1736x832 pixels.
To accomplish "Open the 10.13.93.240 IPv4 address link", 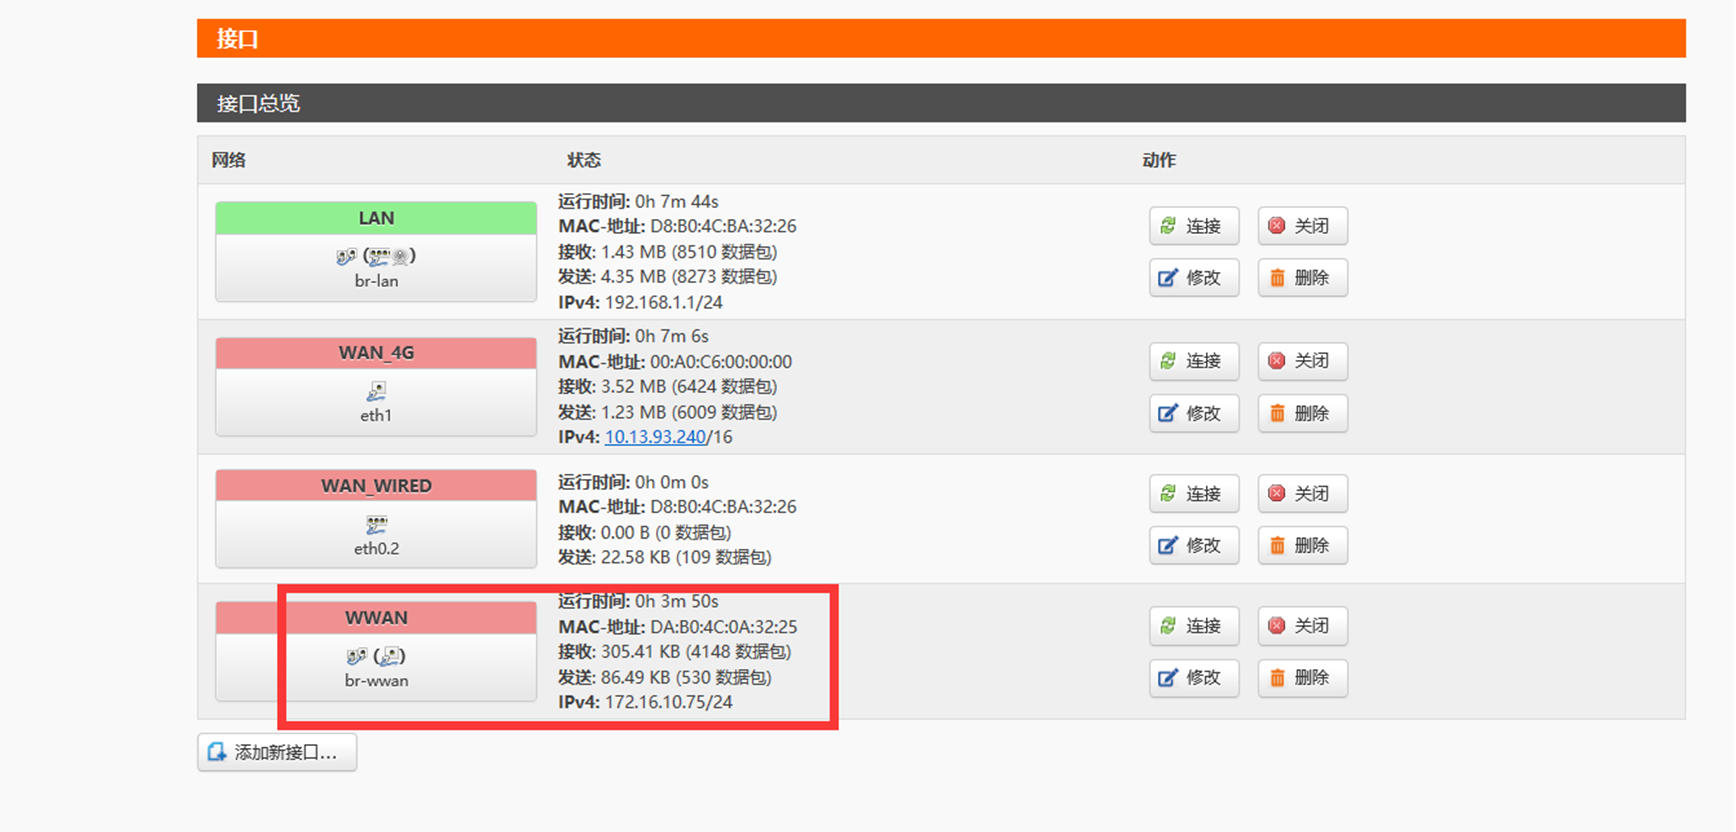I will (654, 437).
